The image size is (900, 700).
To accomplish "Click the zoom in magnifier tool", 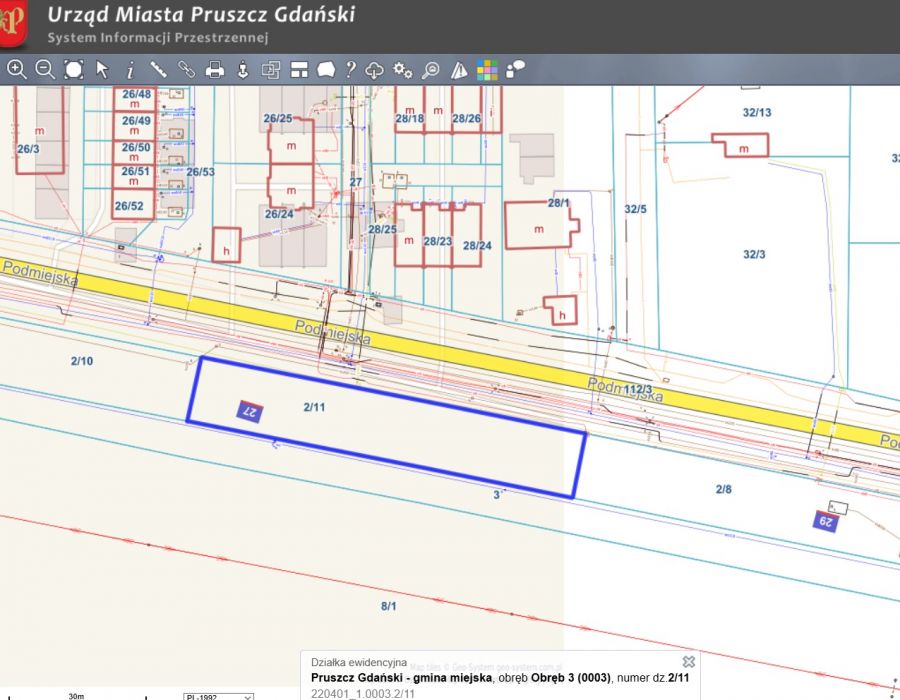I will (x=16, y=69).
